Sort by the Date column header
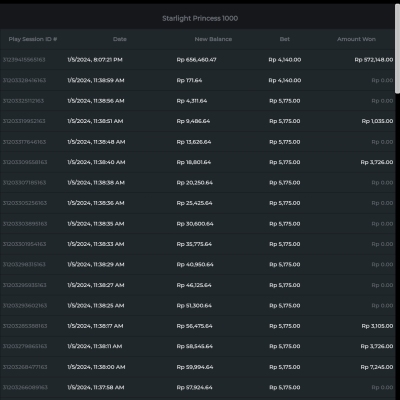The image size is (400, 400). (x=120, y=39)
